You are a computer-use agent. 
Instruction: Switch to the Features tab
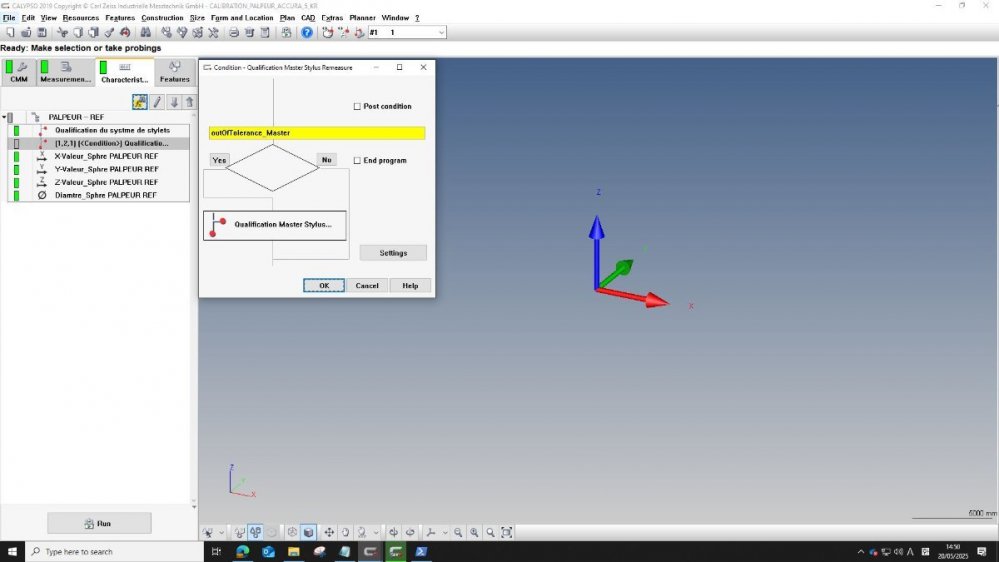[x=174, y=73]
